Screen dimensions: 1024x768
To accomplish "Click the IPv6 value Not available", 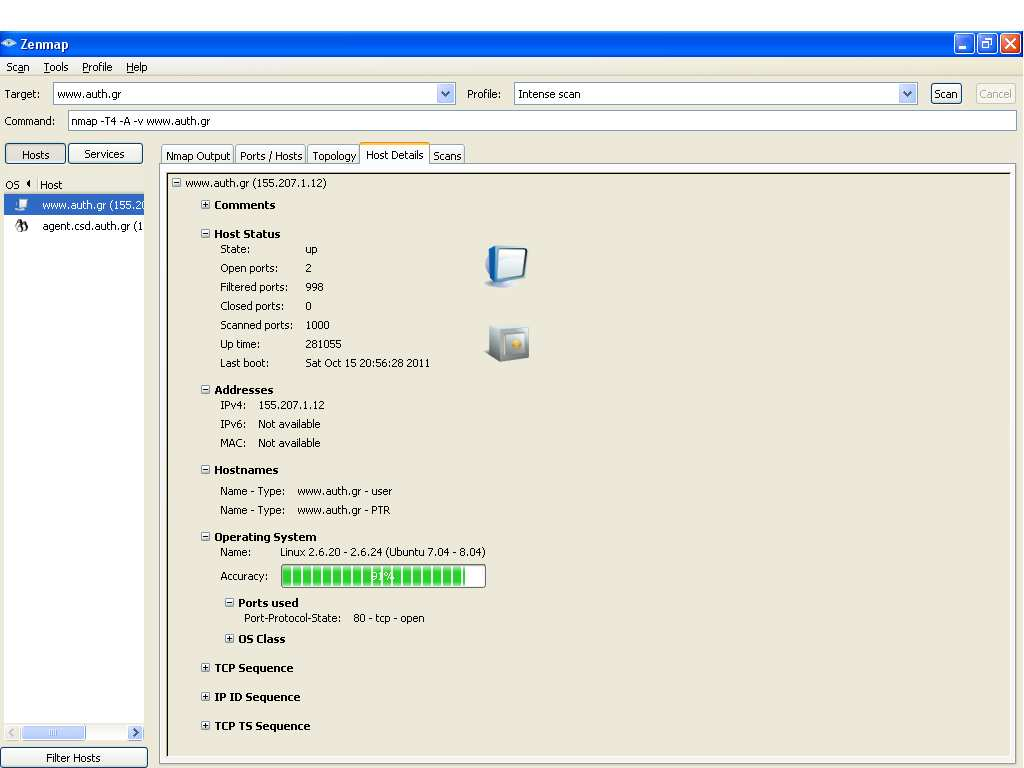I will tap(289, 424).
